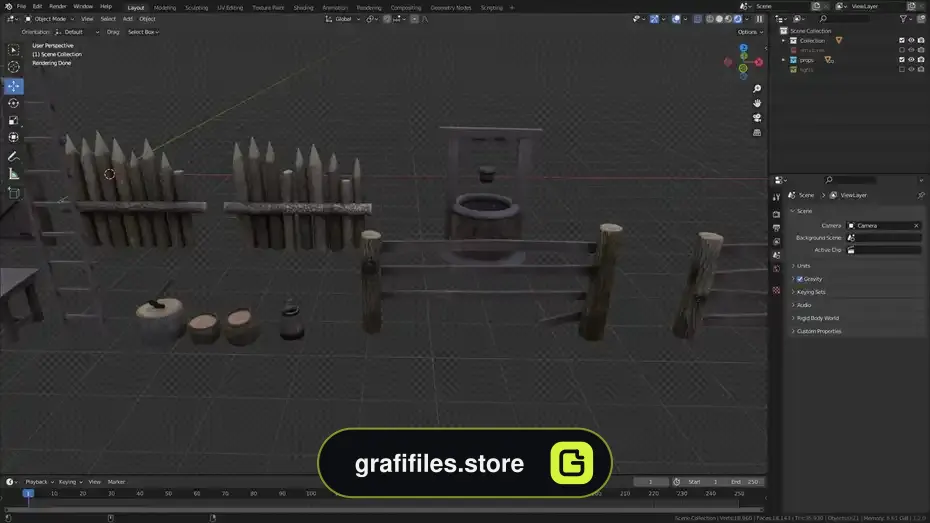Open the Options dropdown in viewport
The image size is (930, 523).
tap(750, 32)
